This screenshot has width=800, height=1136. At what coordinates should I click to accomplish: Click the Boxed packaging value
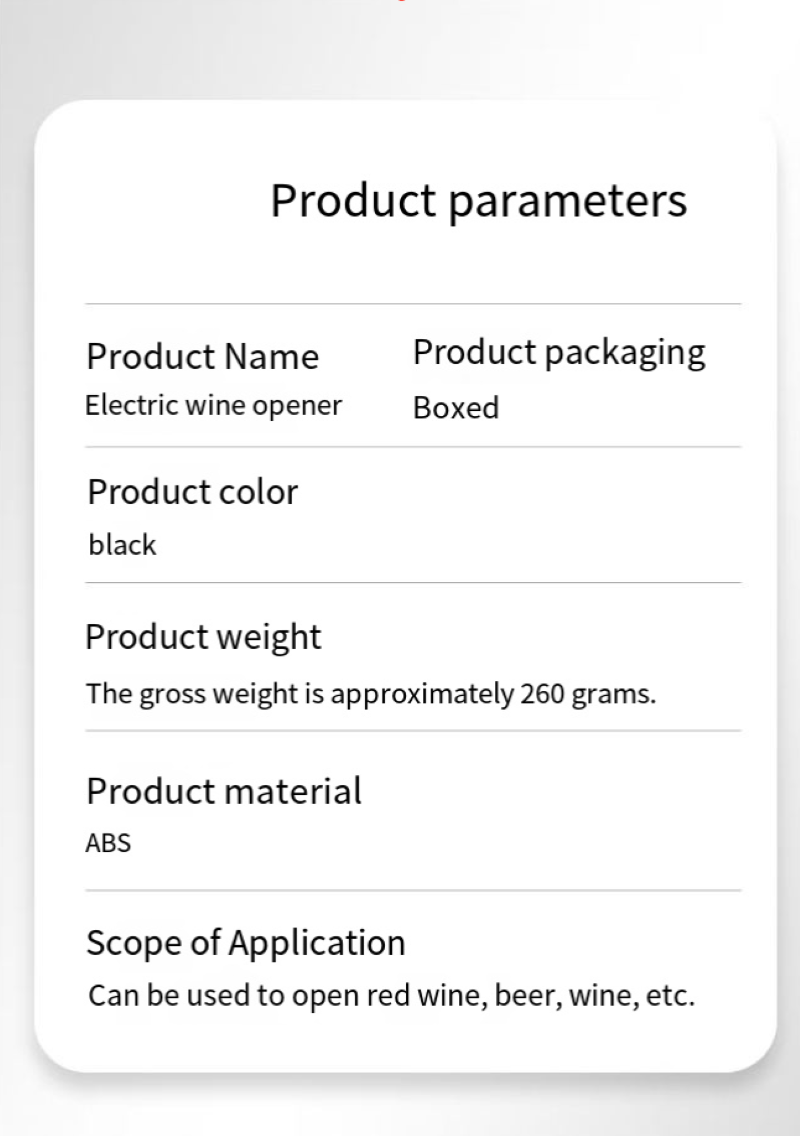[x=455, y=408]
